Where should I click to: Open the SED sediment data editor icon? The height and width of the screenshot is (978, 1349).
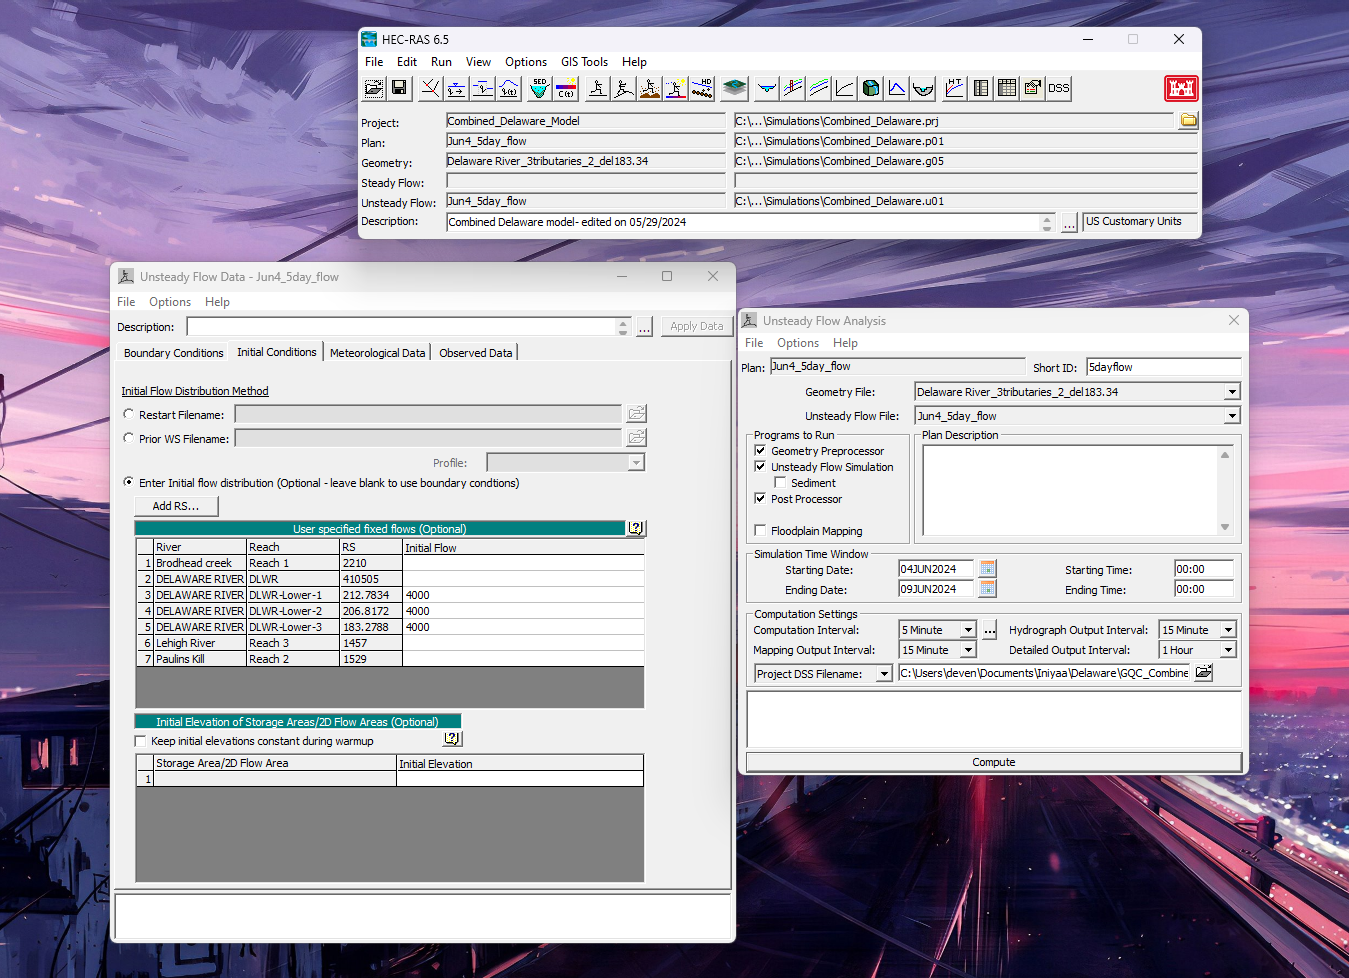(540, 88)
